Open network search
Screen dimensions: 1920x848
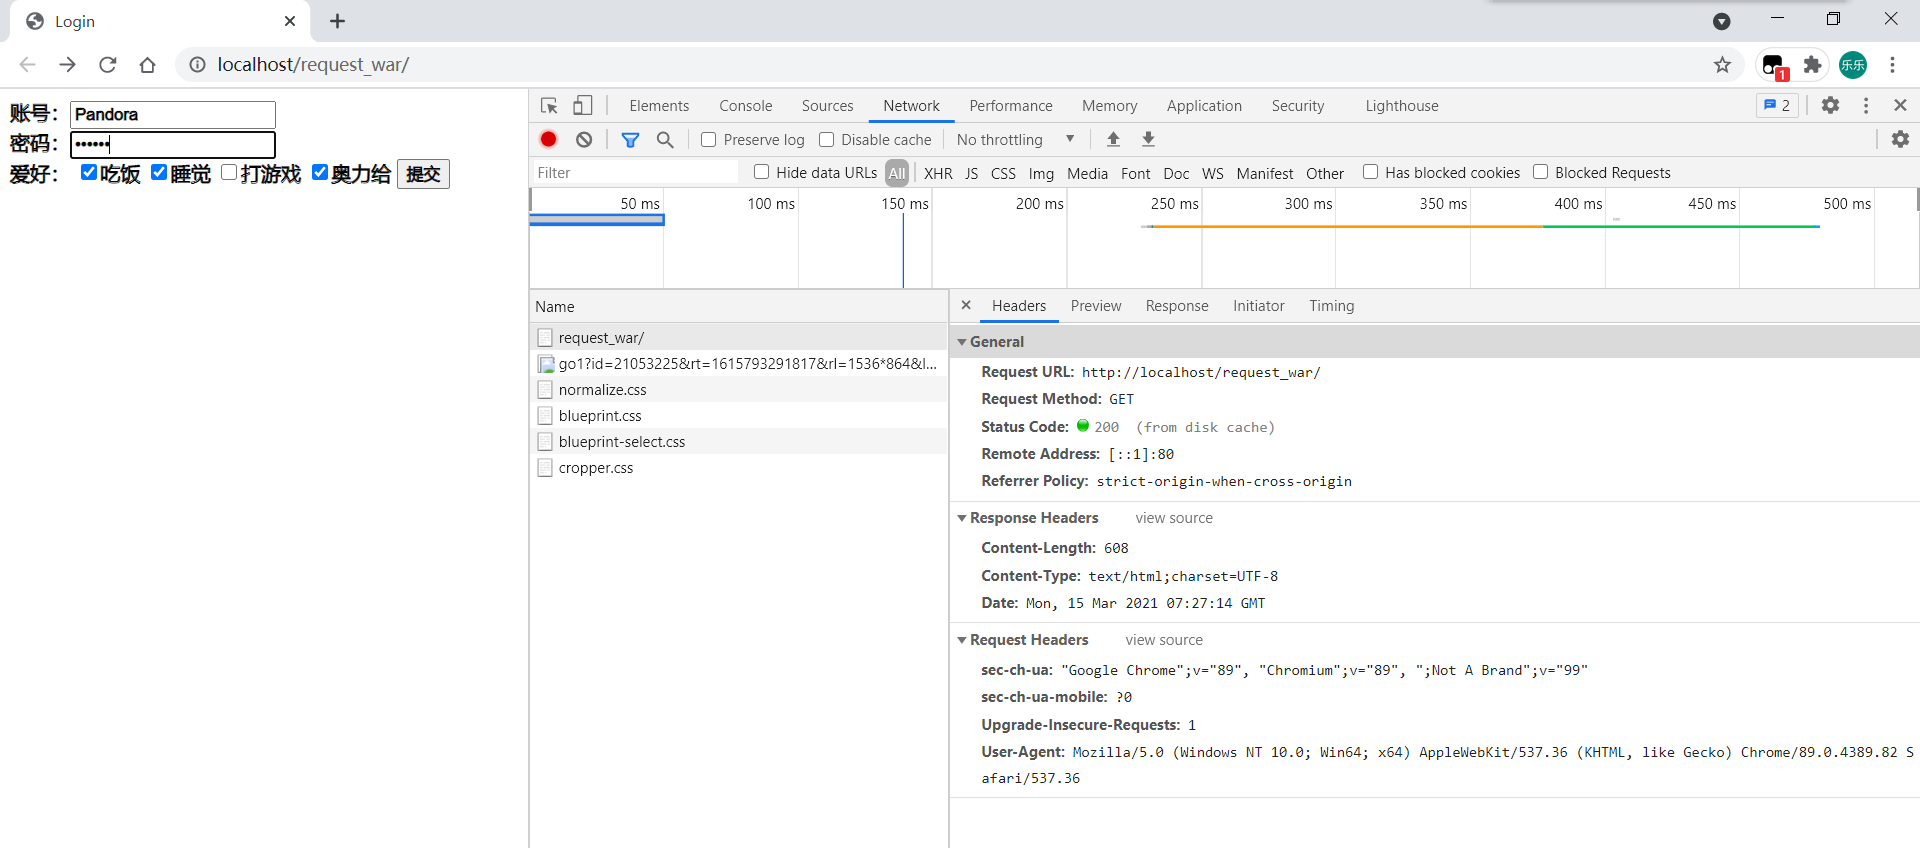tap(665, 140)
